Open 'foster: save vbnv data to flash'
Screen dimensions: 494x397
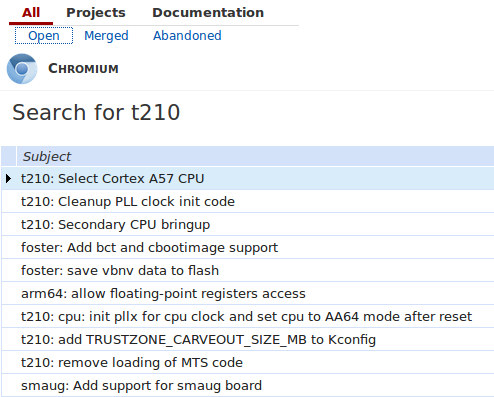tap(120, 271)
